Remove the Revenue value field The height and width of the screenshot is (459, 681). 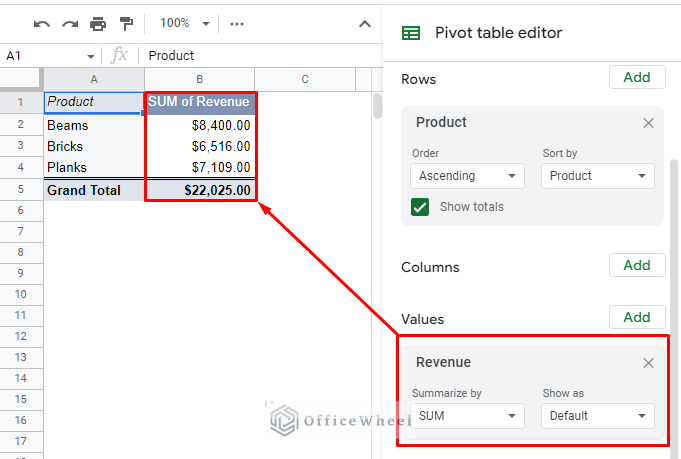point(648,363)
